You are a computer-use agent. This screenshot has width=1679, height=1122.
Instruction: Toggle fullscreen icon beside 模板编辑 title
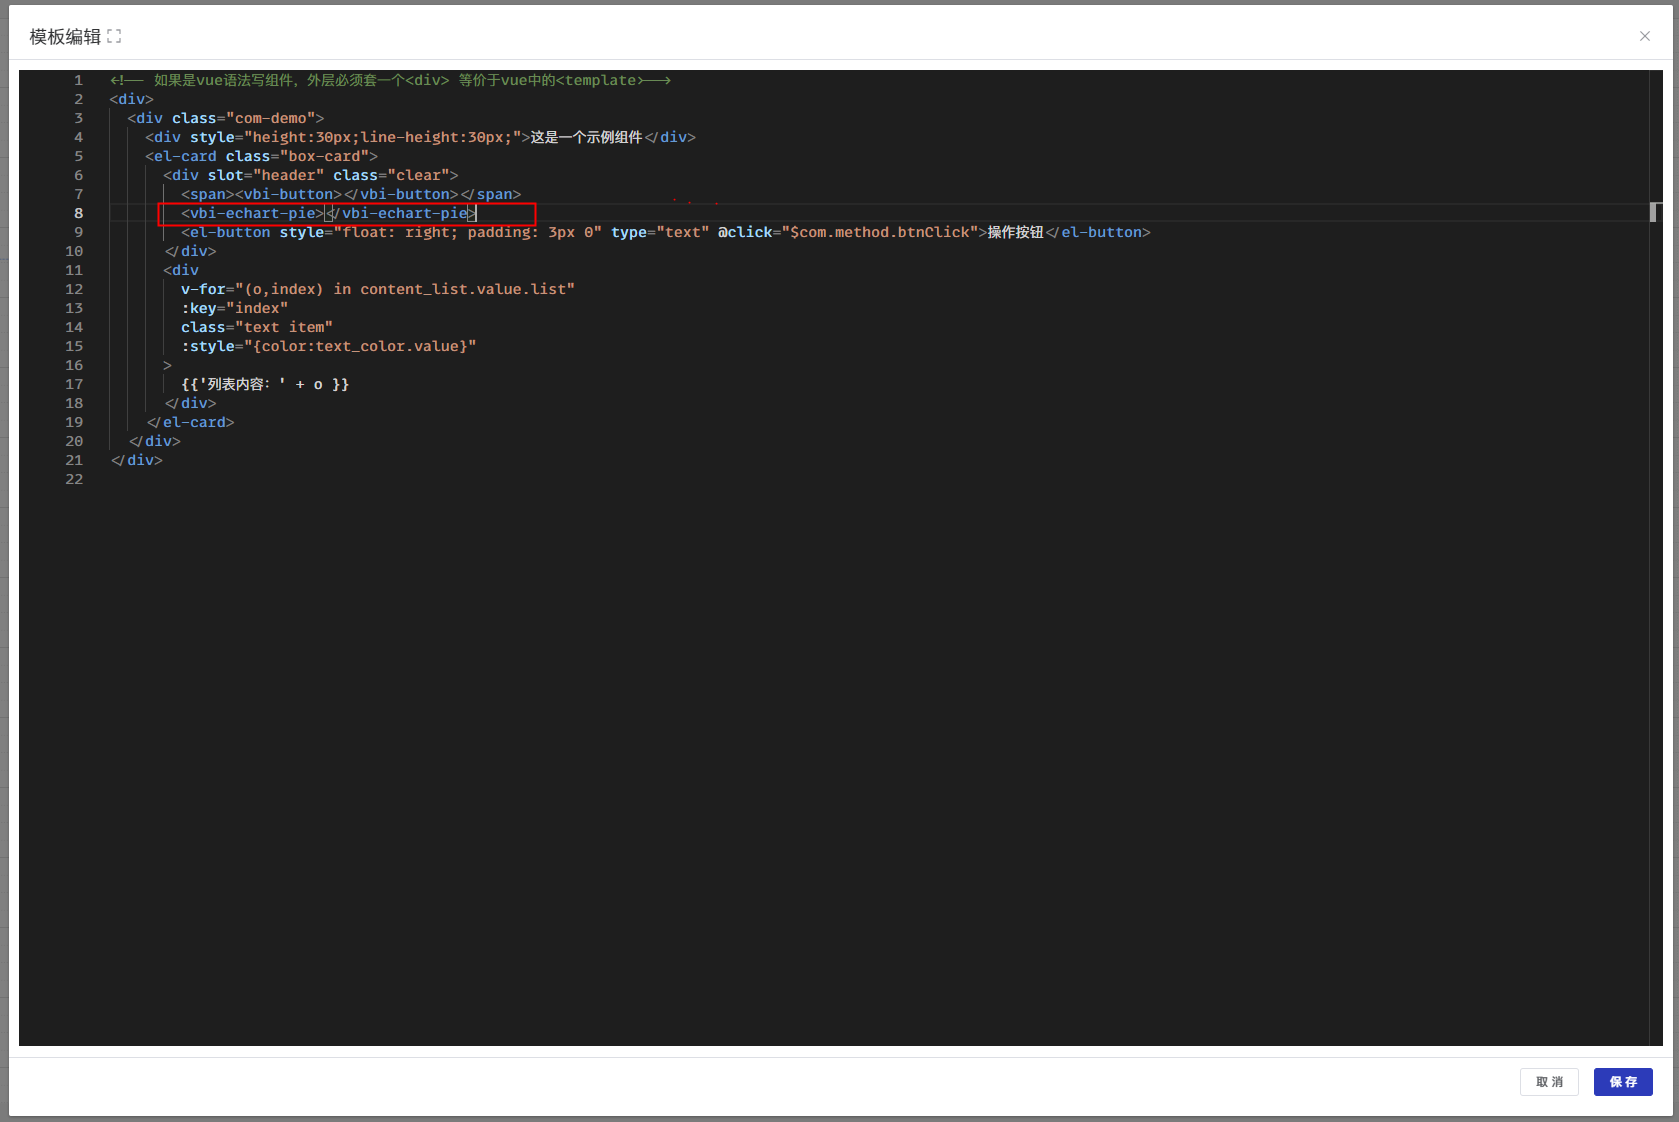click(114, 37)
